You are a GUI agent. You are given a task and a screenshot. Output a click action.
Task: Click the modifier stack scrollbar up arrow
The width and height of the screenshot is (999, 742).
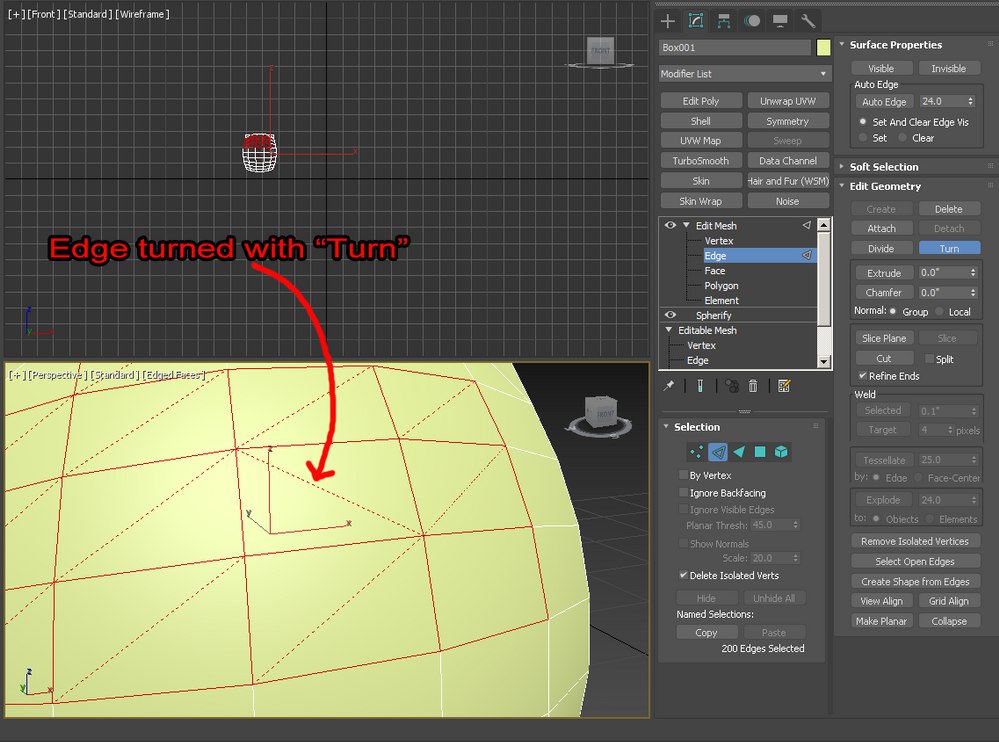tap(824, 224)
